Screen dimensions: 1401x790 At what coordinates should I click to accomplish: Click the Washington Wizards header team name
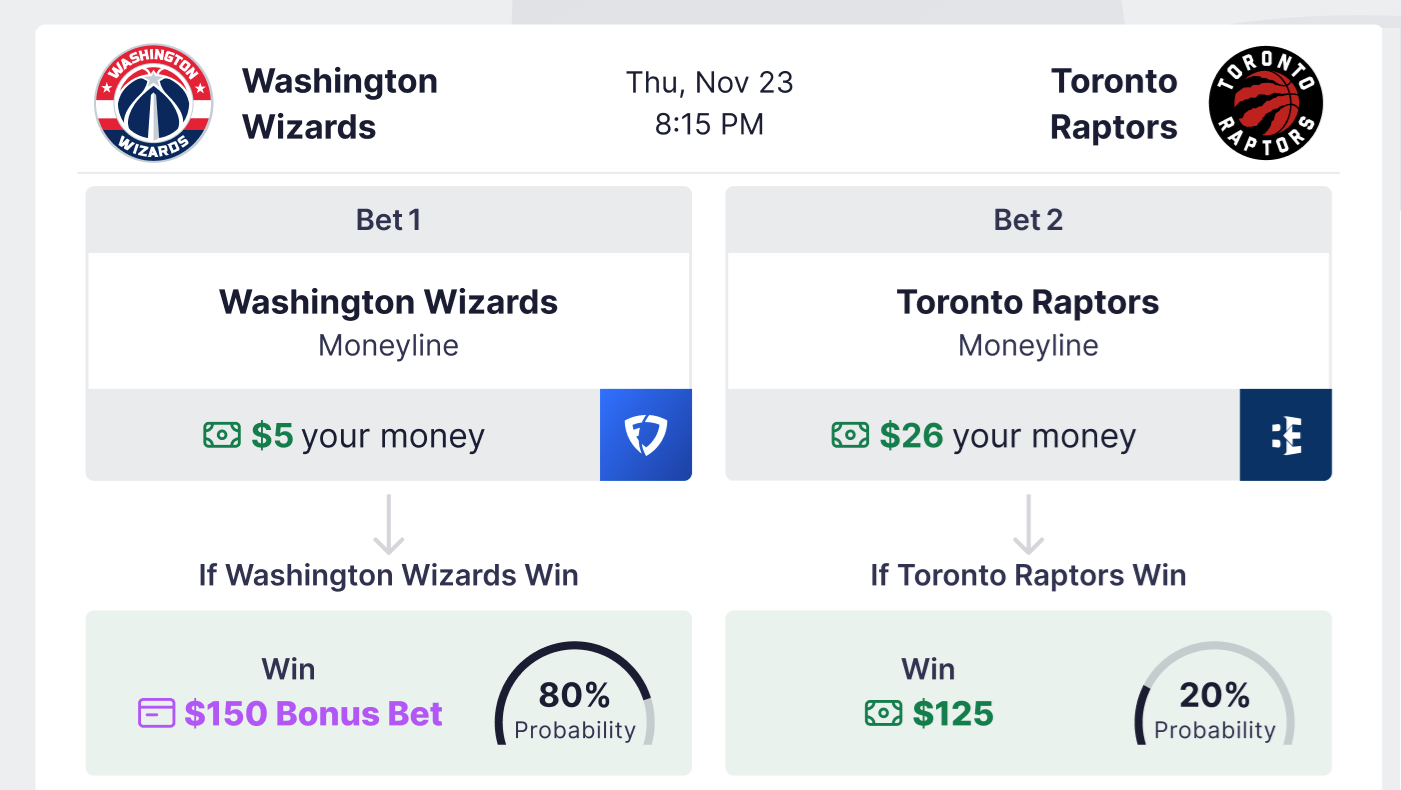pos(340,104)
